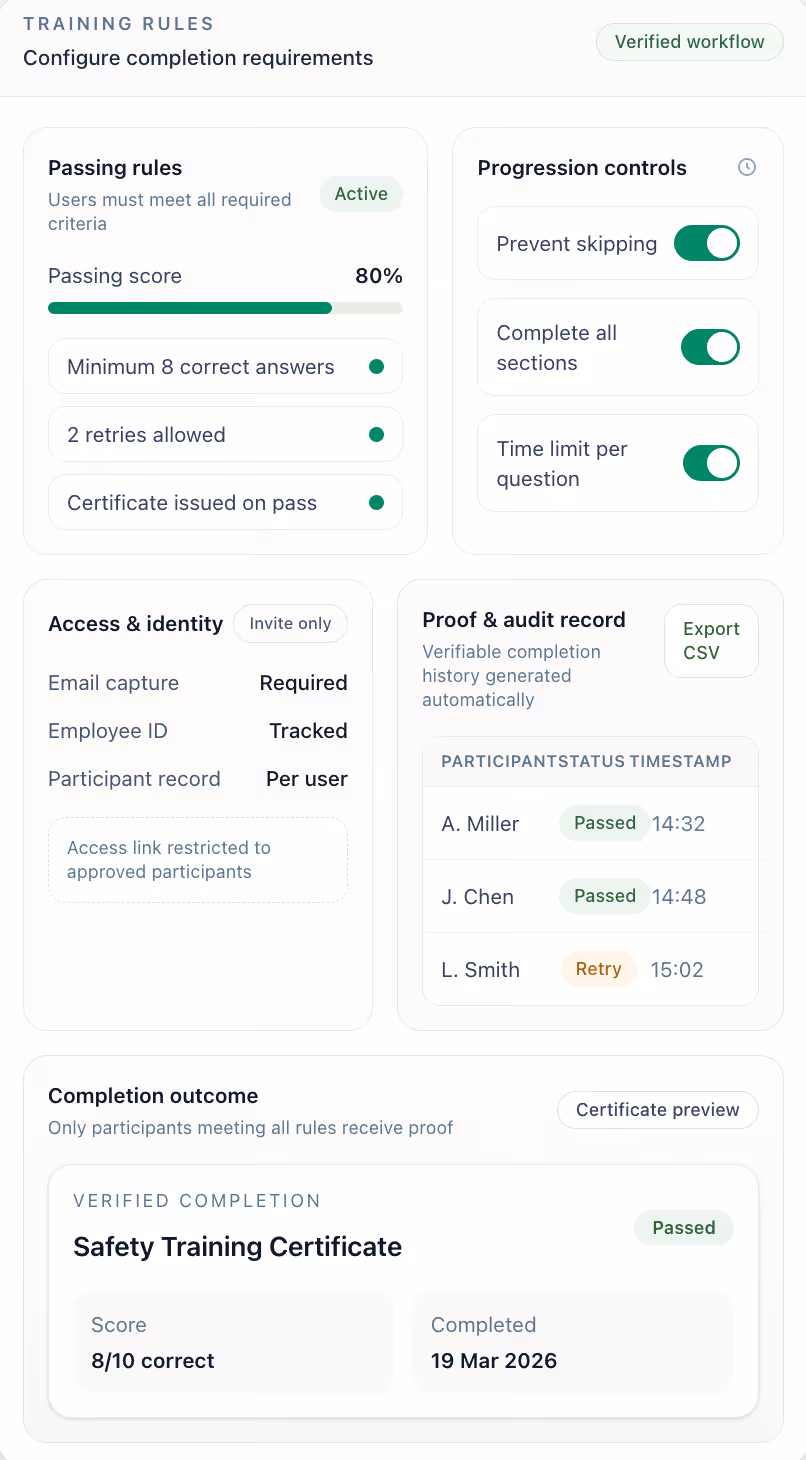Turn off 'Complete all sections'
The width and height of the screenshot is (806, 1460).
[710, 347]
